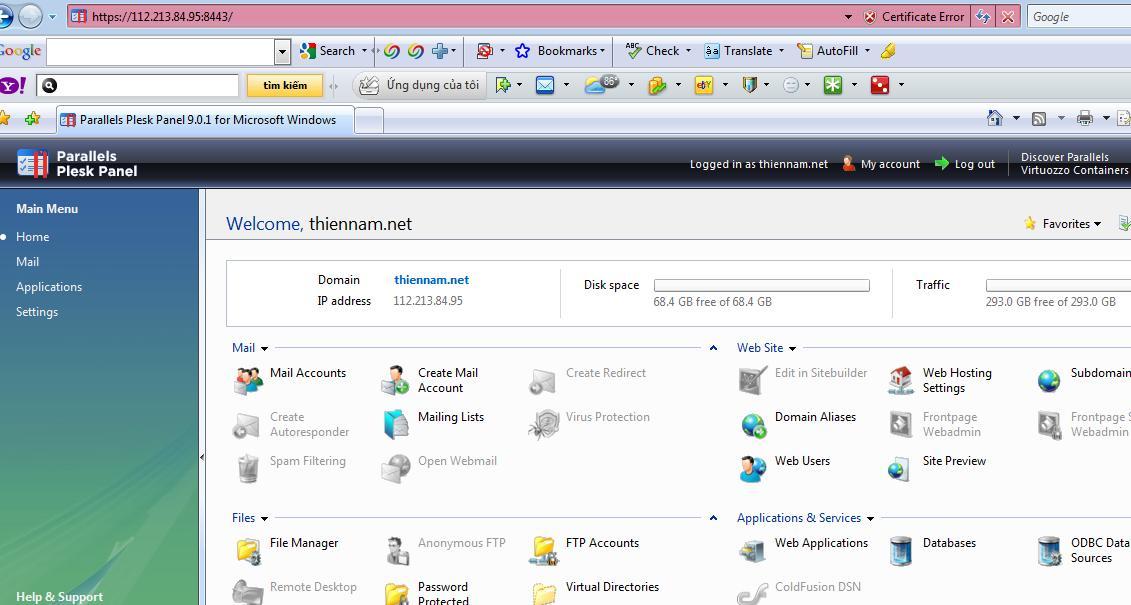Click the Parallels Plesk Panel logo
The image size is (1131, 605).
point(77,164)
